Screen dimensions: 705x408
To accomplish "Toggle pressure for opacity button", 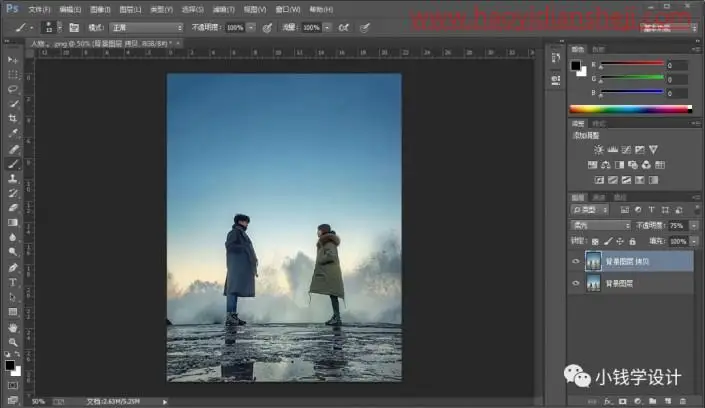I will point(267,28).
